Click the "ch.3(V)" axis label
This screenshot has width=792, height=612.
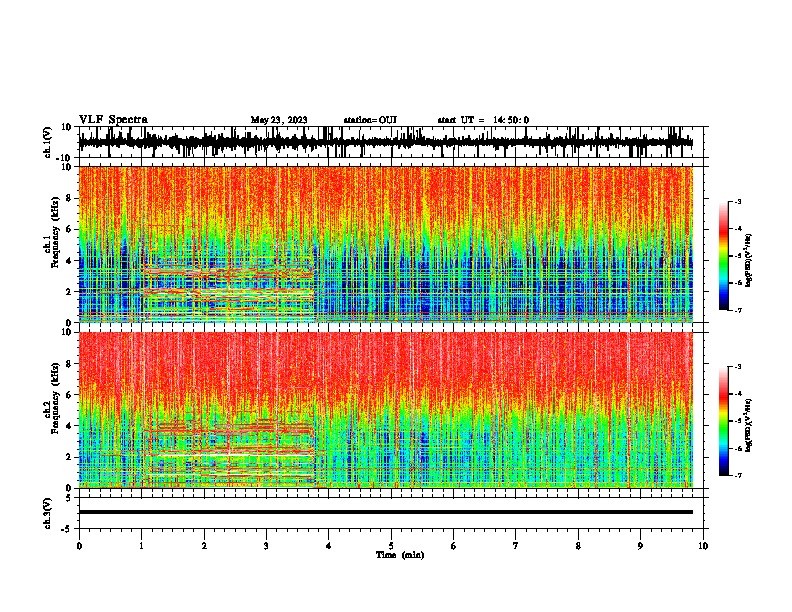[x=49, y=513]
